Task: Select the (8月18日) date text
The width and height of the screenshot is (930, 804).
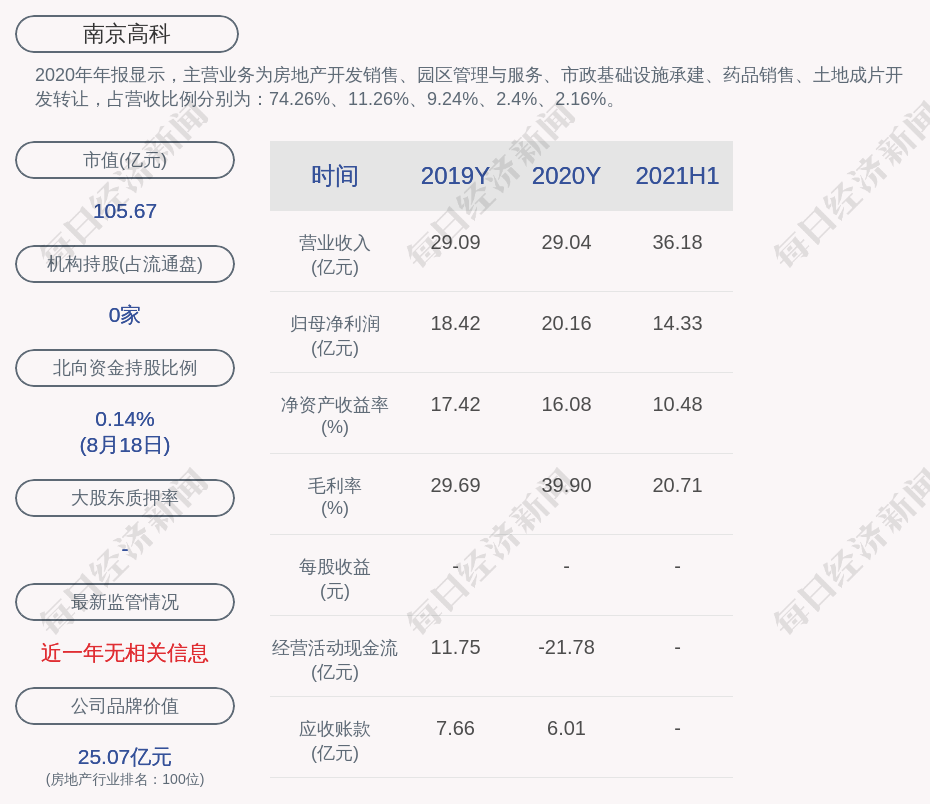Action: point(125,445)
